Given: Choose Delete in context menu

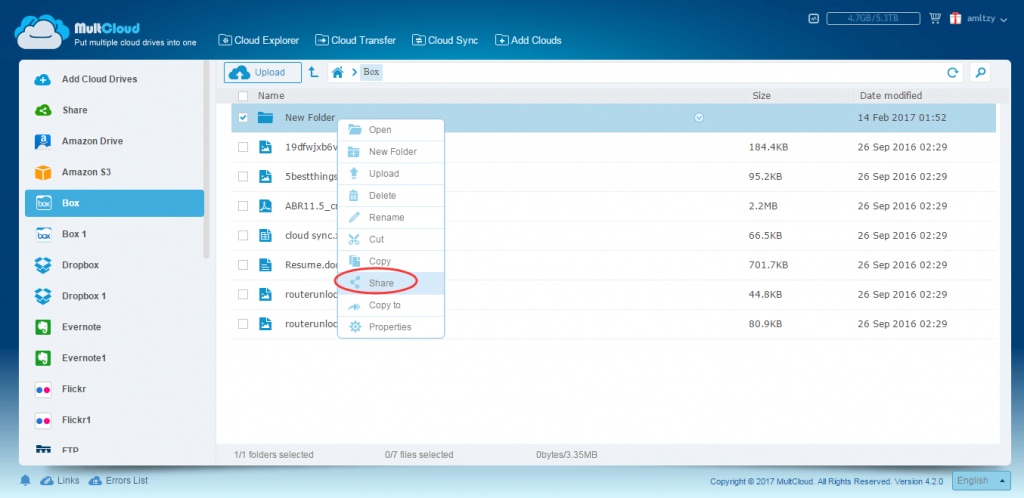Looking at the screenshot, I should [391, 195].
